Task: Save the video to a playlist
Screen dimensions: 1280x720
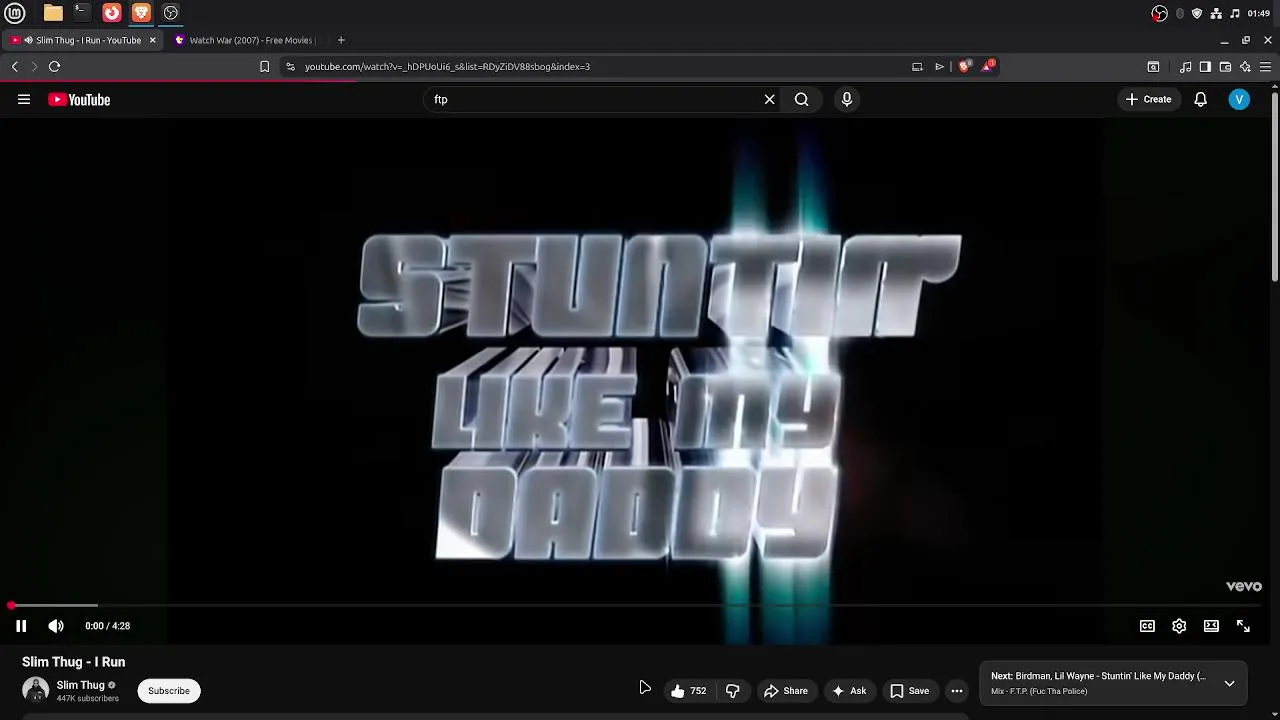Action: 910,691
